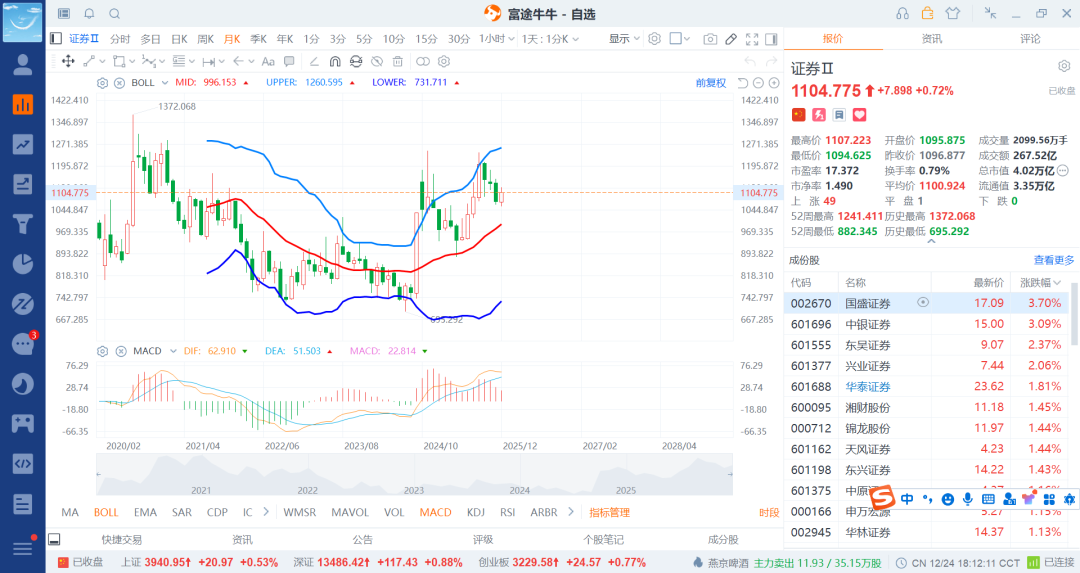Click the 查看更多 link

coord(1054,260)
